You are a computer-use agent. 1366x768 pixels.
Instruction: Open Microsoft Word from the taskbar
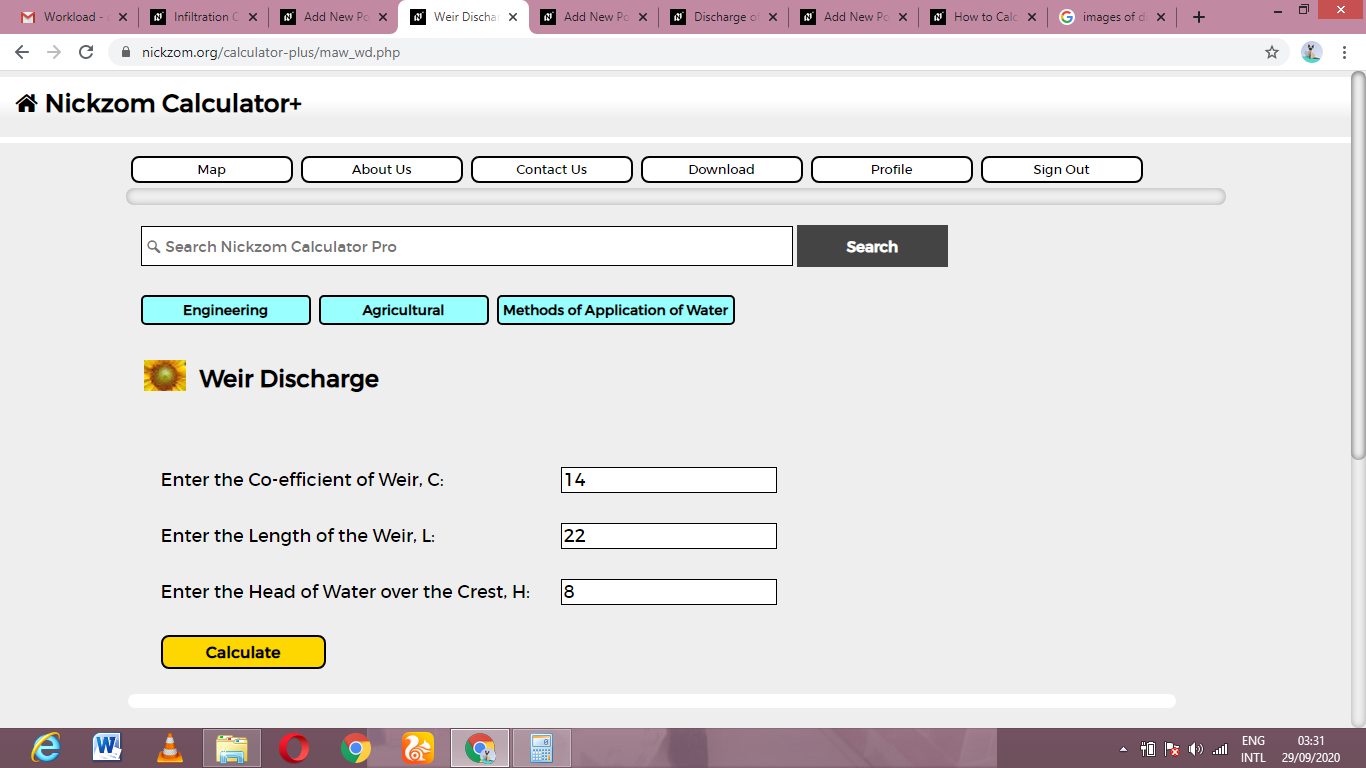click(x=107, y=748)
